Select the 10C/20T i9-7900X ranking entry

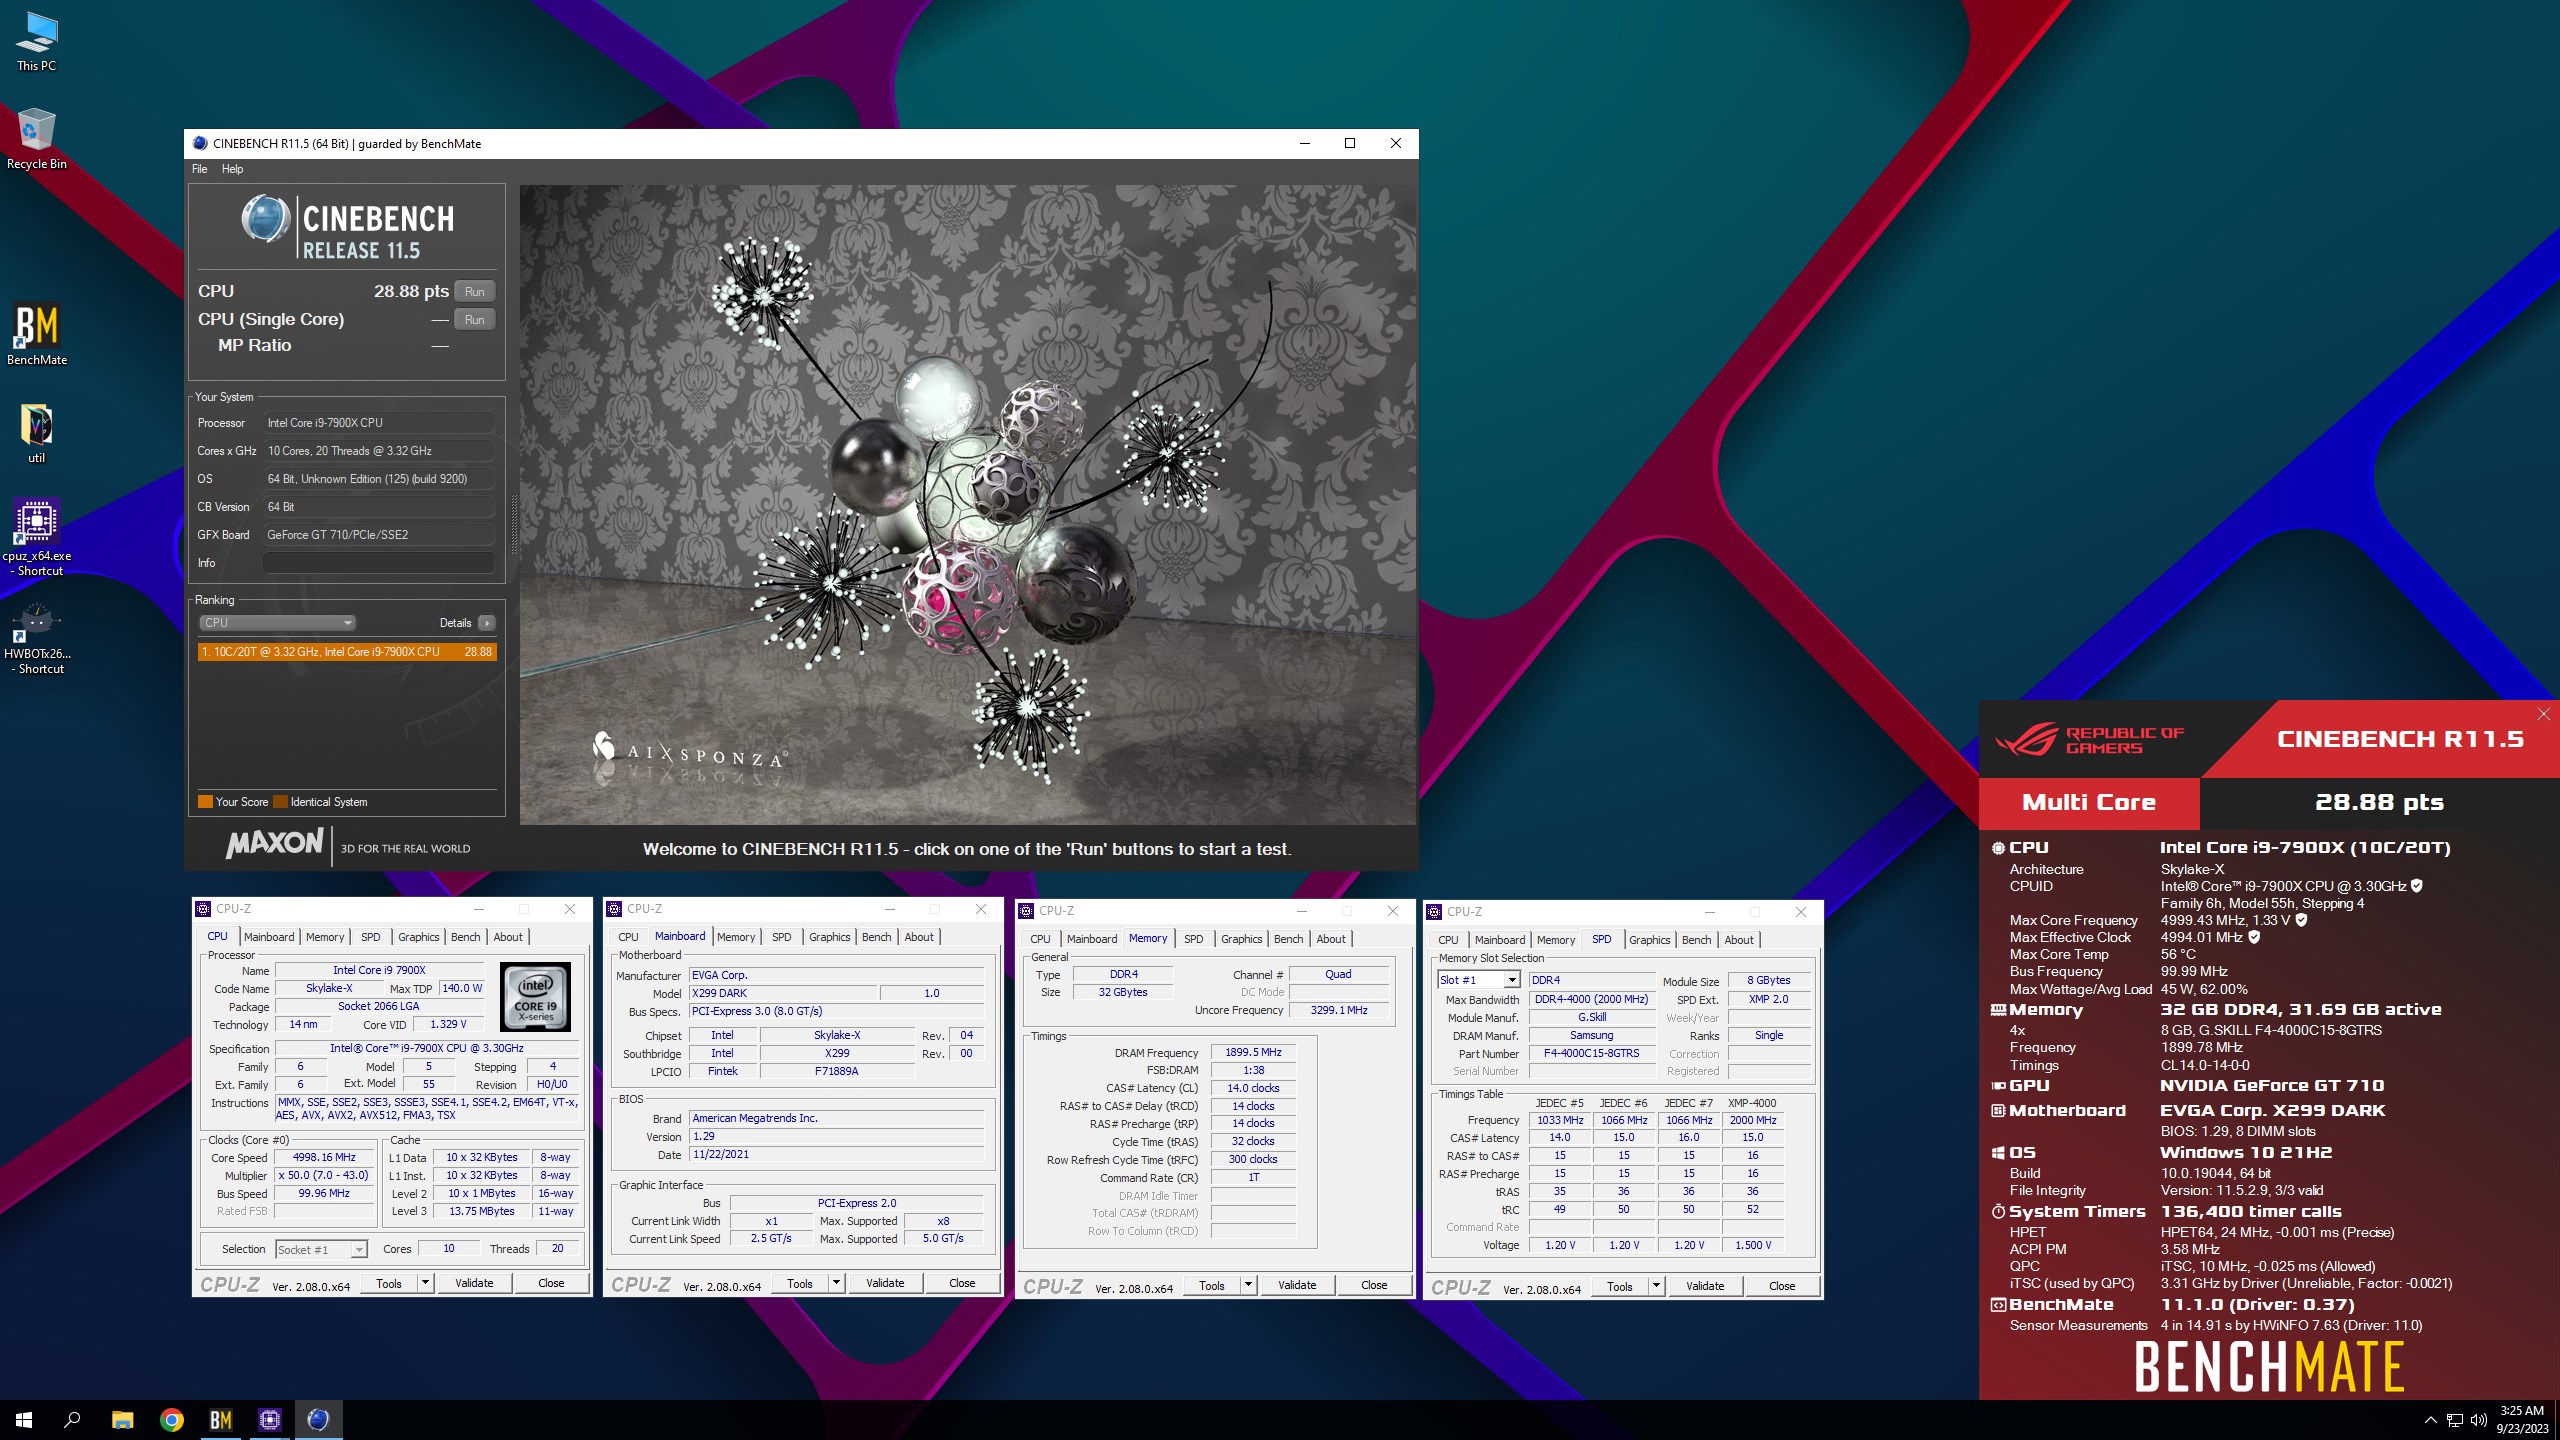347,652
